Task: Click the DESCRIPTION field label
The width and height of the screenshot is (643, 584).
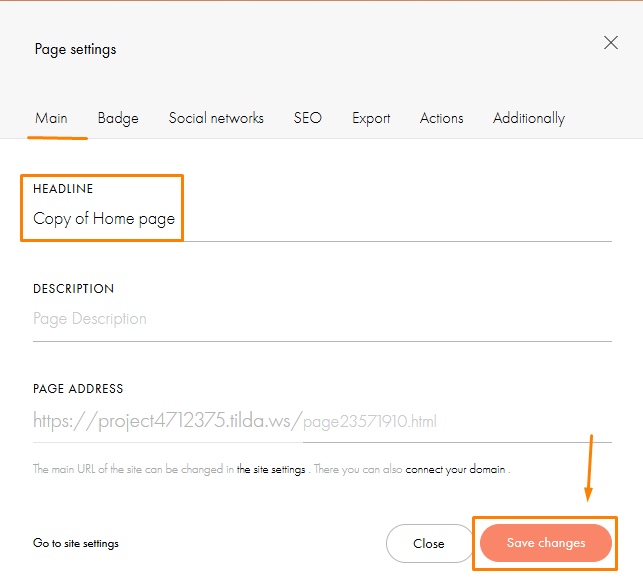Action: pos(73,289)
